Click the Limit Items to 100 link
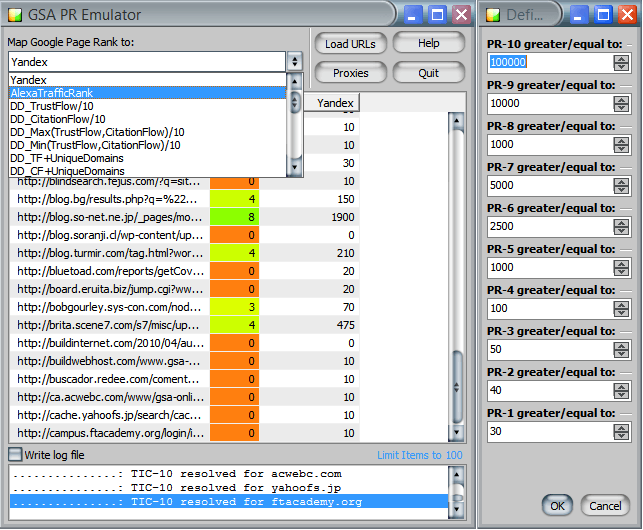643x530 pixels. 420,455
